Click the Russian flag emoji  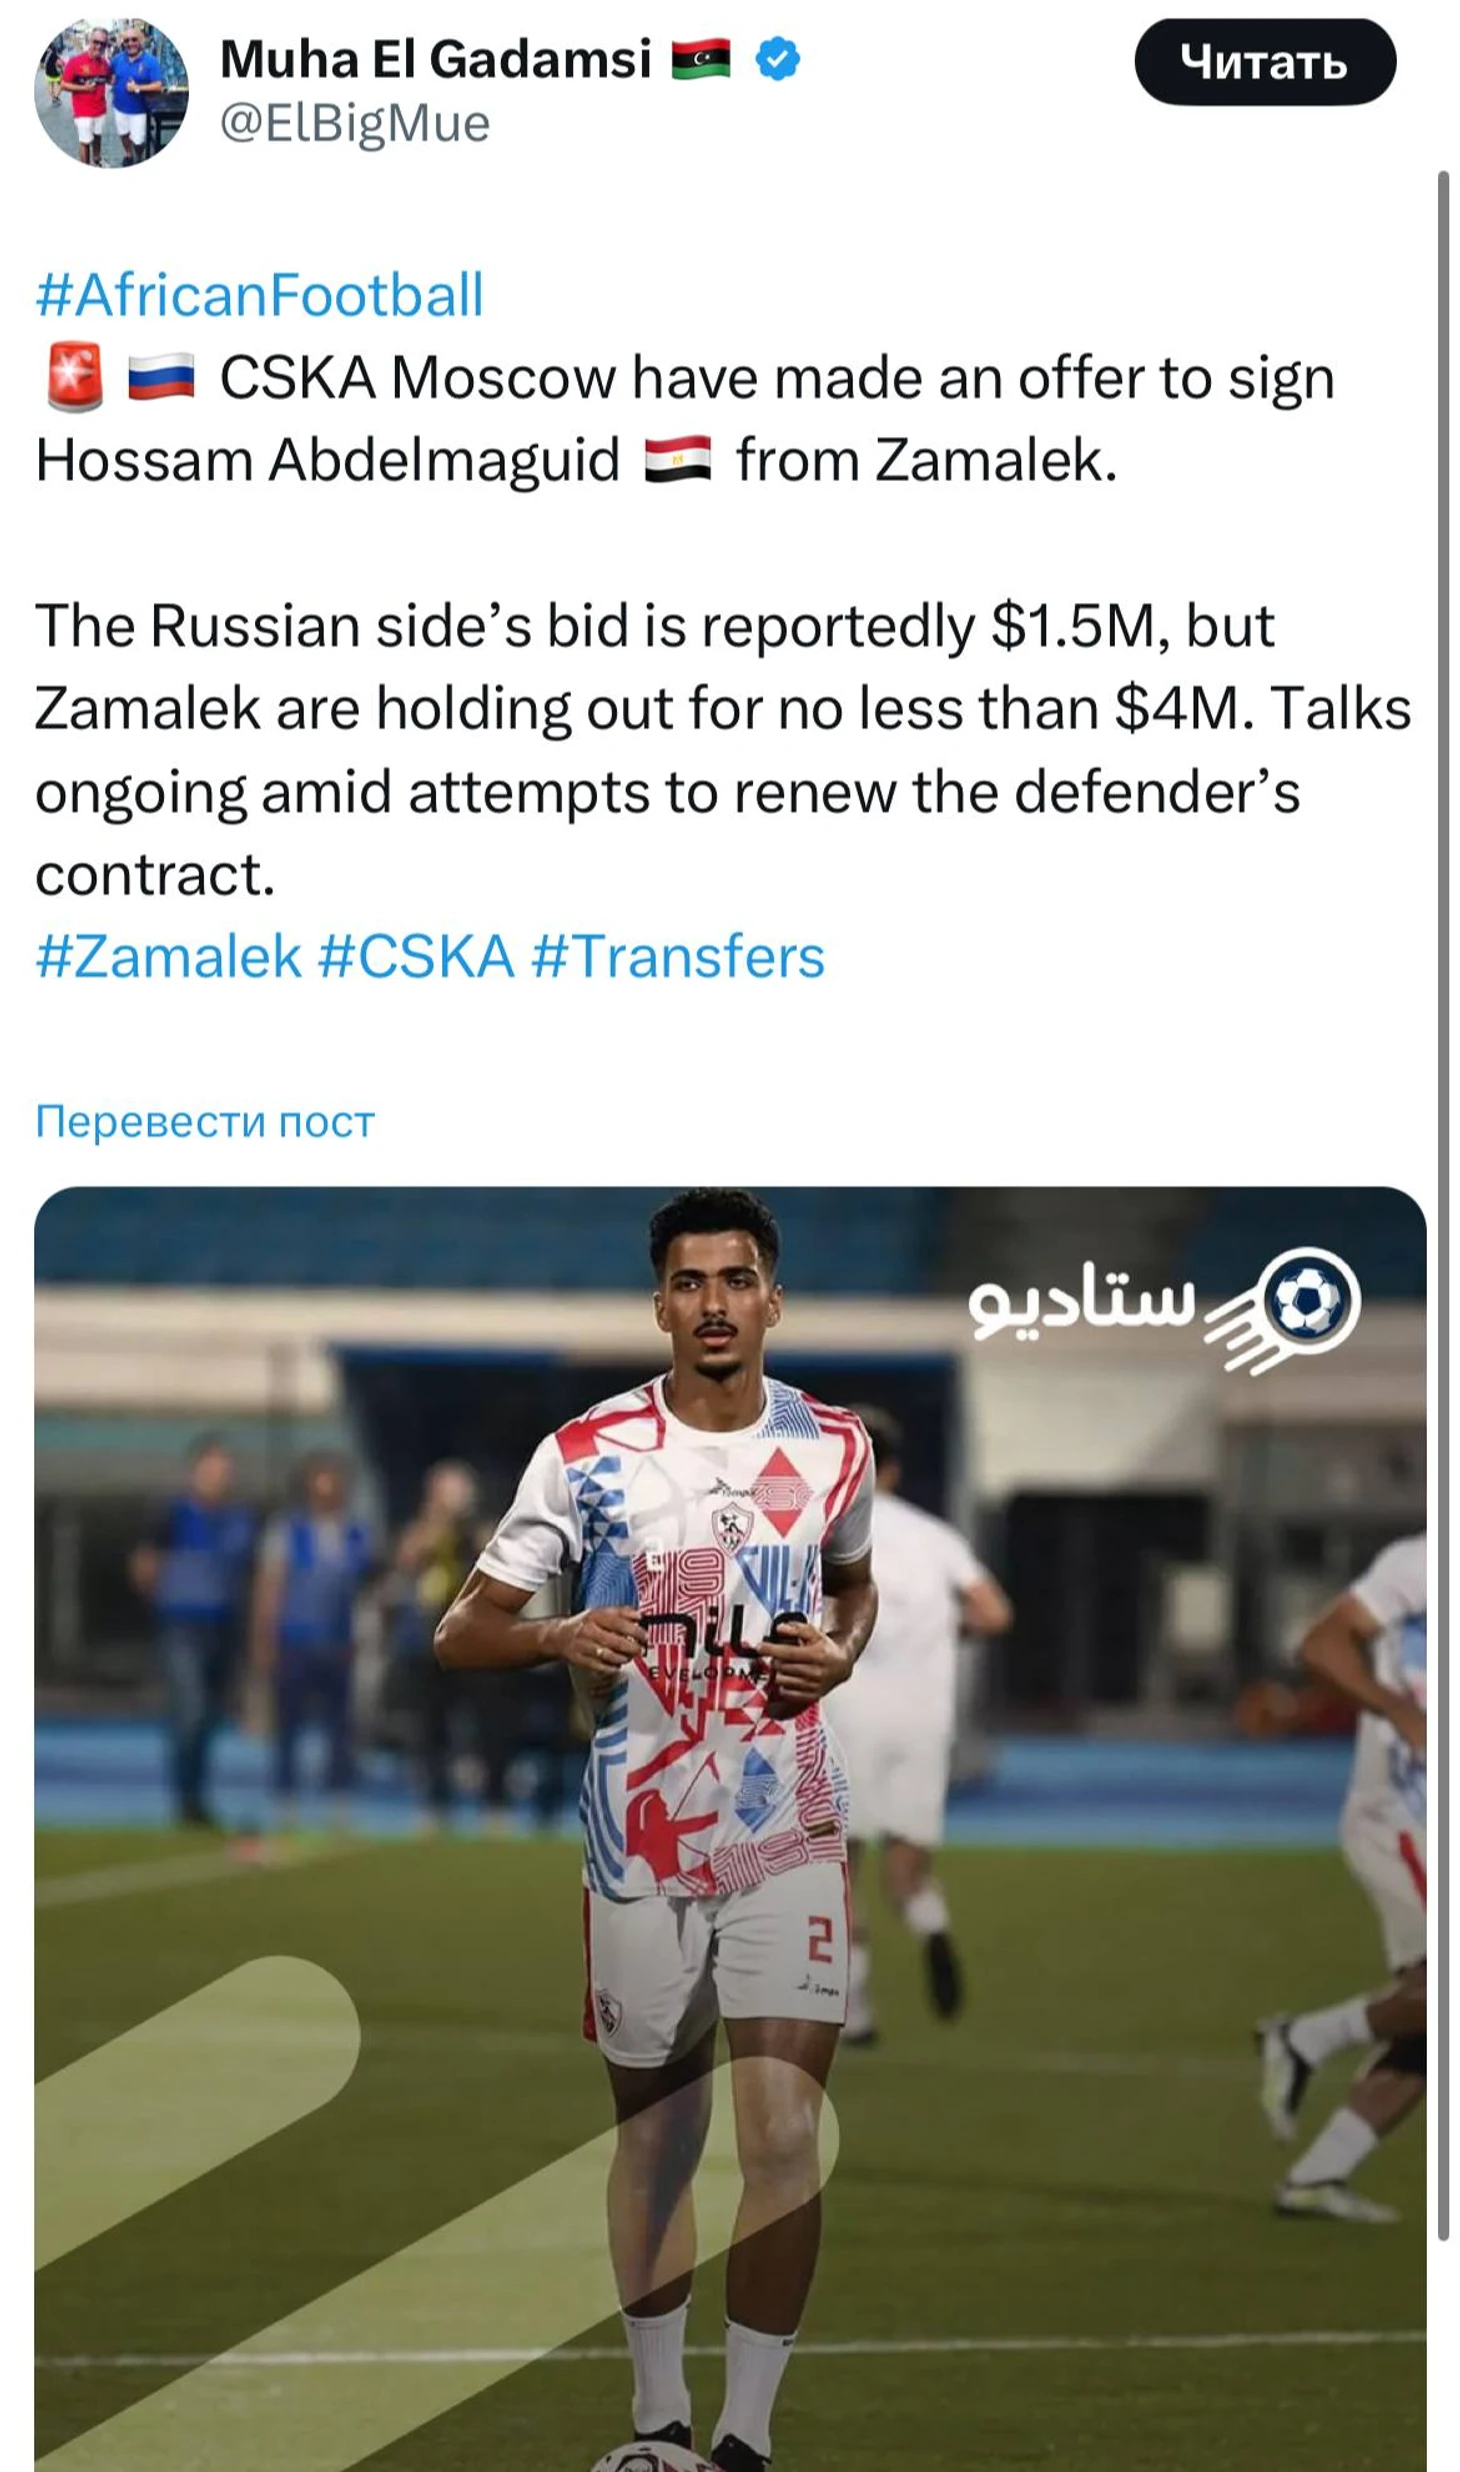coord(161,378)
